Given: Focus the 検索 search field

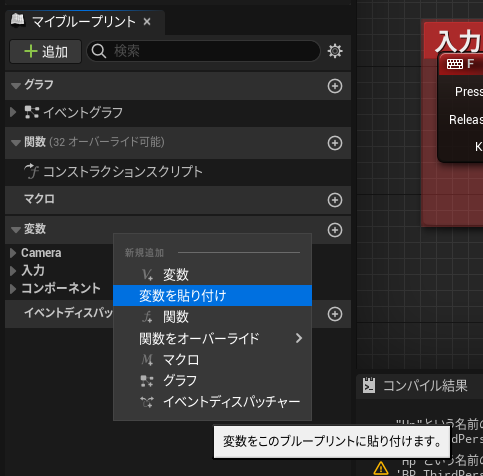Looking at the screenshot, I should (x=203, y=51).
